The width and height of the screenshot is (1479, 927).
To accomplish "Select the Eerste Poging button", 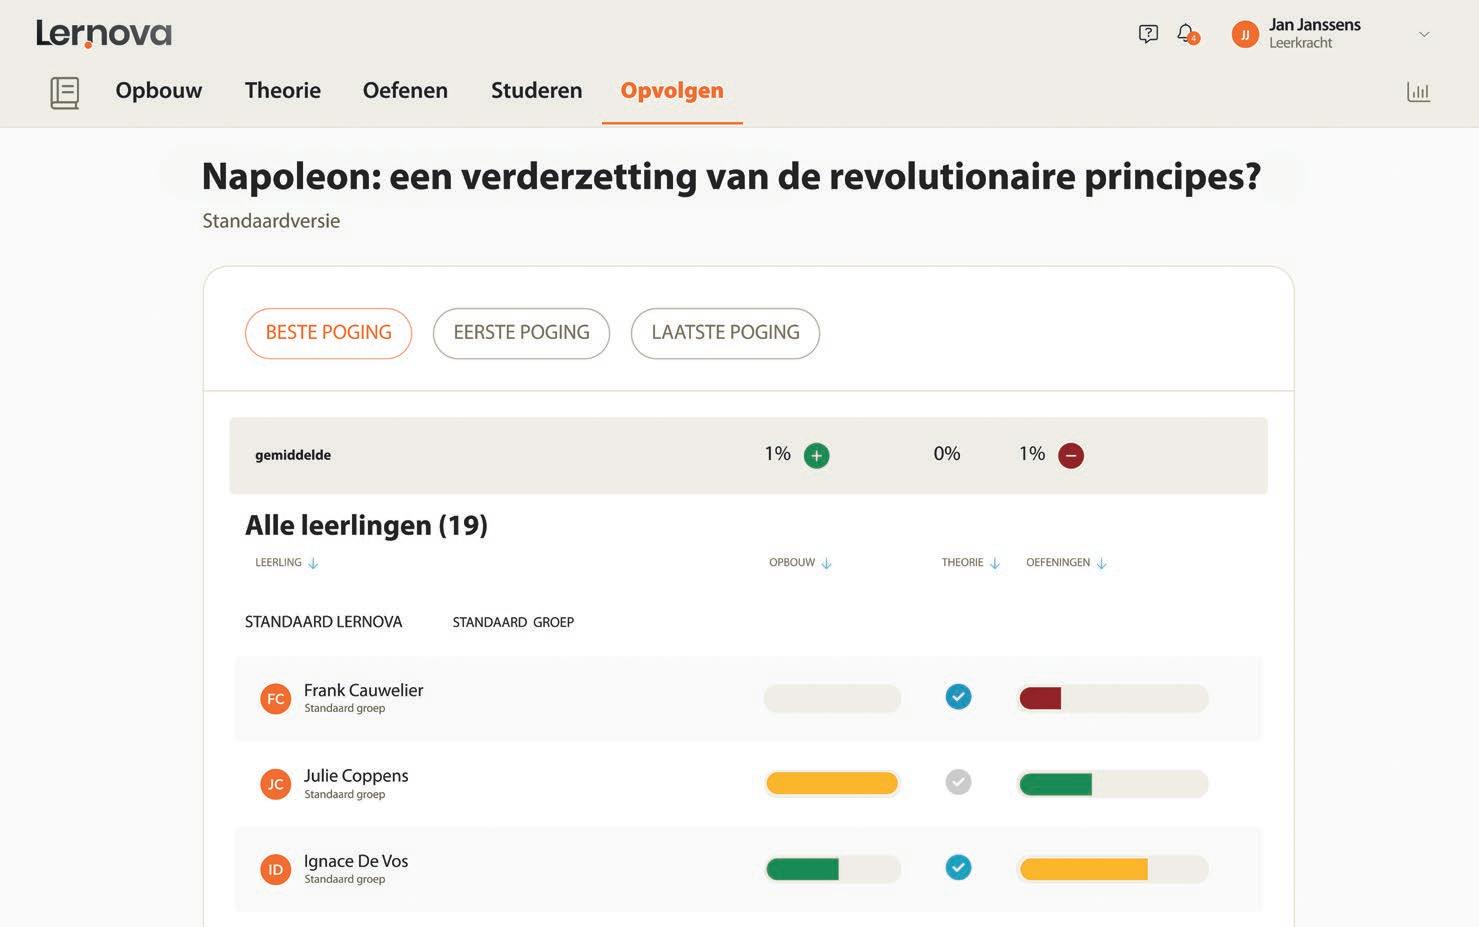I will click(x=521, y=333).
